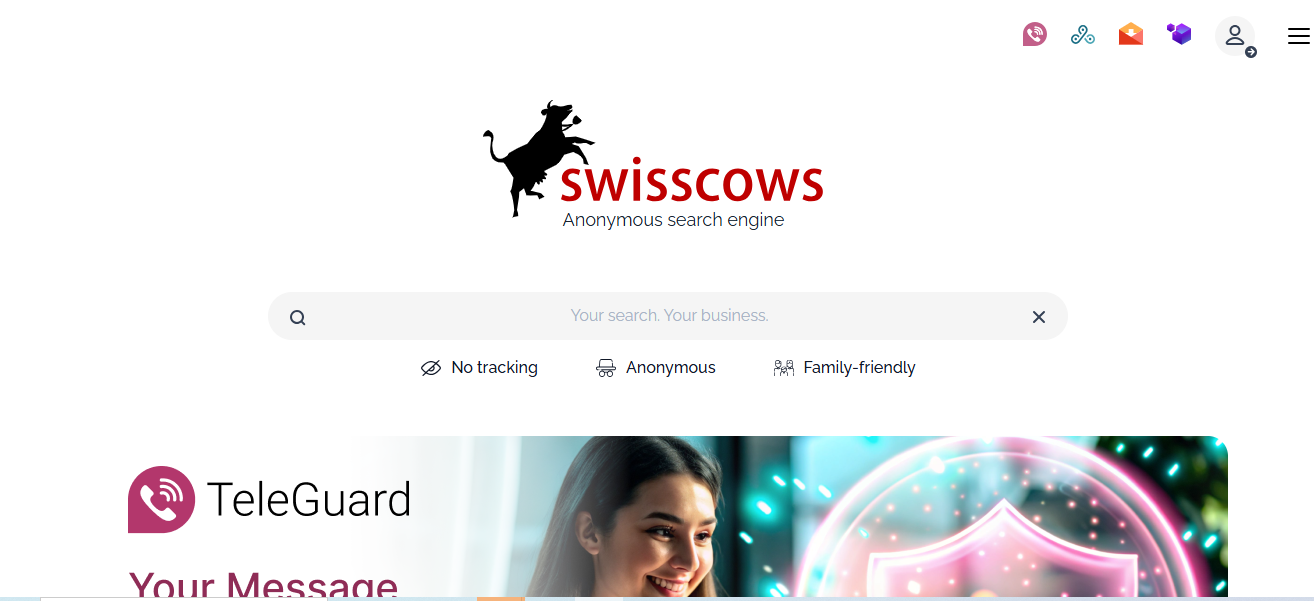Click the magnifying glass search icon
The width and height of the screenshot is (1314, 601).
(x=297, y=318)
